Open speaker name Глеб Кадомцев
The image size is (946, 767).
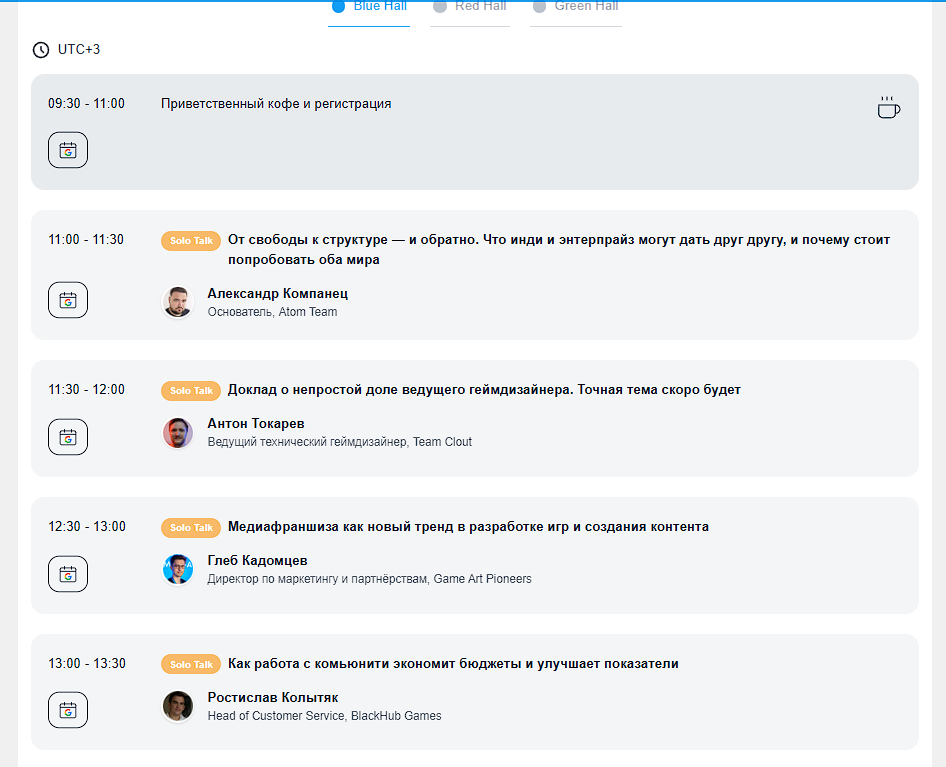tap(258, 561)
